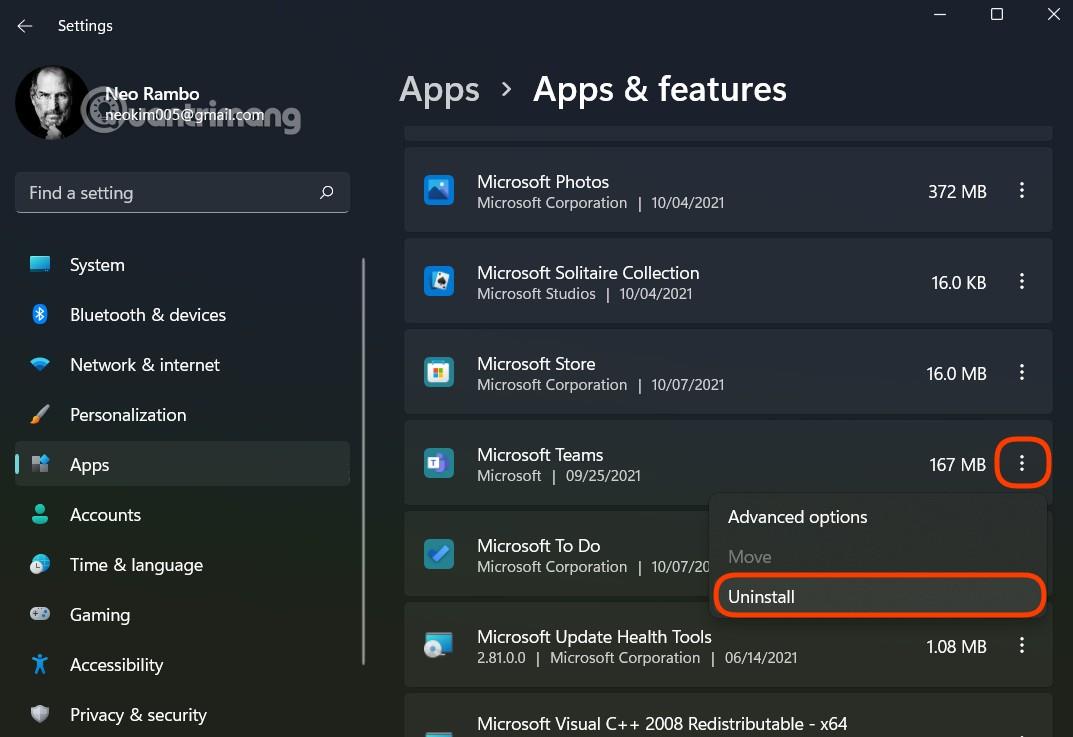Click the Microsoft Photos app name
1073x737 pixels.
(x=543, y=182)
